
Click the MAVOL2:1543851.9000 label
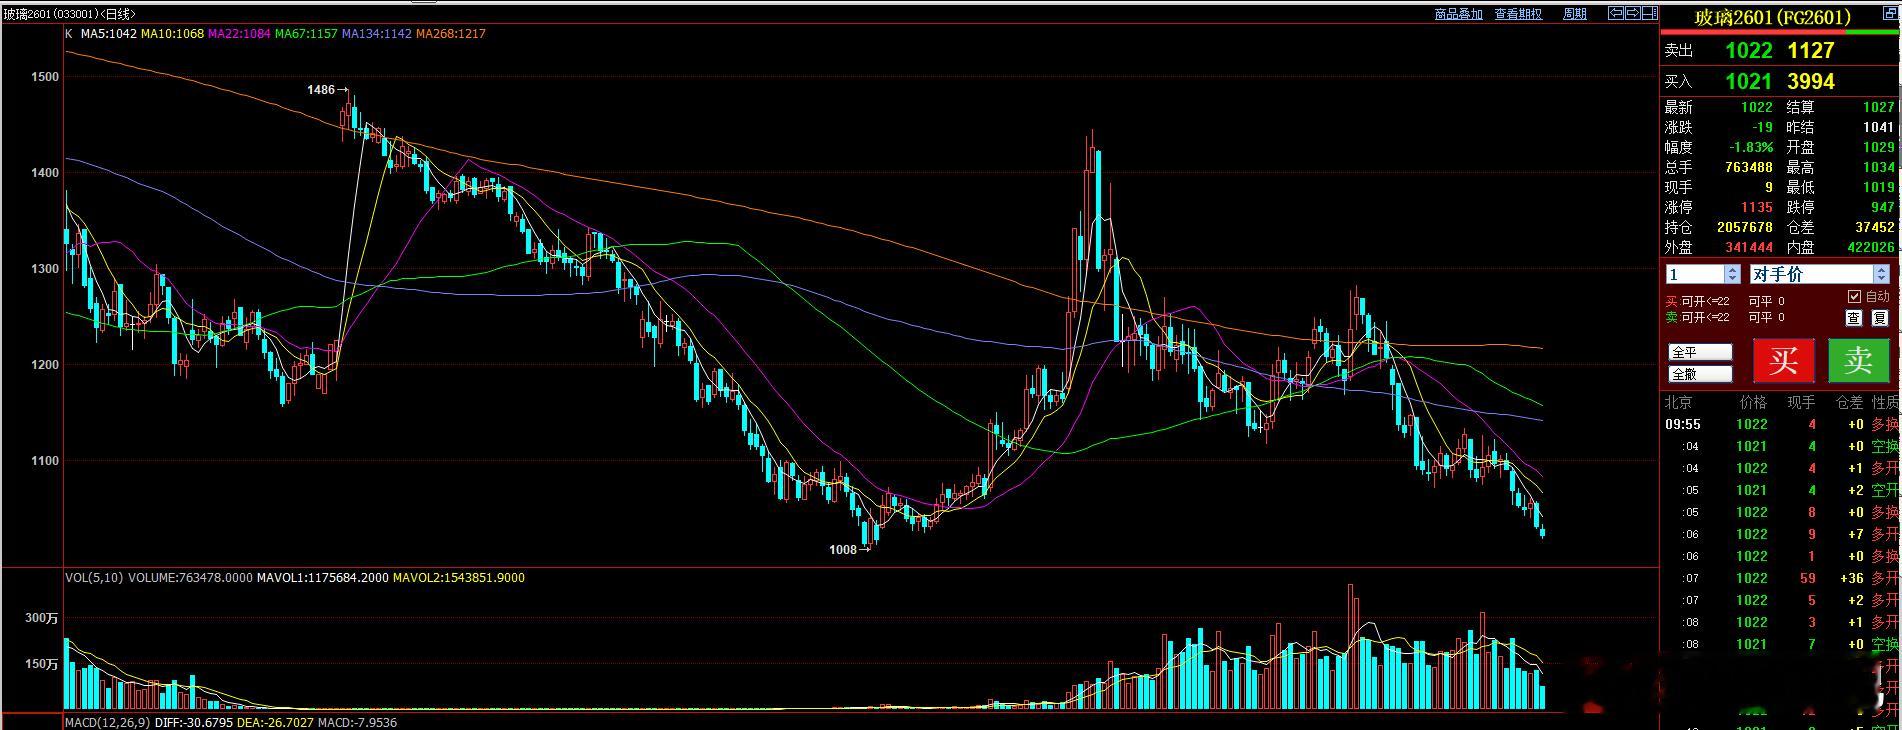[458, 578]
